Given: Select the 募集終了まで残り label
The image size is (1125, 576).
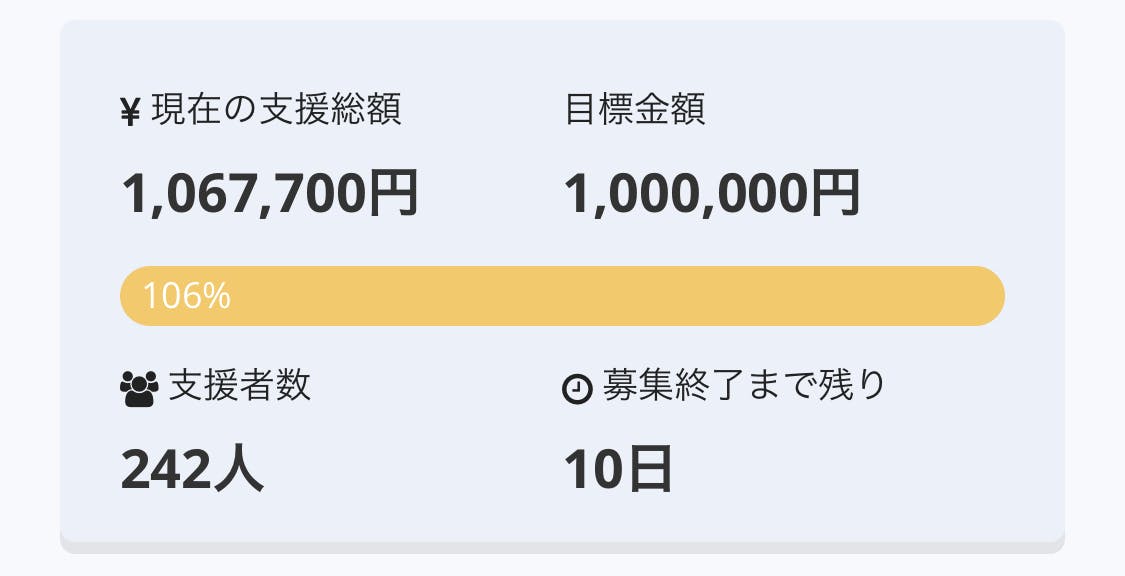Looking at the screenshot, I should click(744, 386).
